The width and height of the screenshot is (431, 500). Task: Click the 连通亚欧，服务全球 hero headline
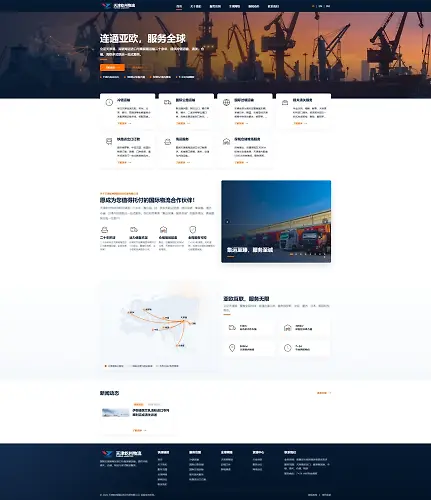pyautogui.click(x=143, y=39)
